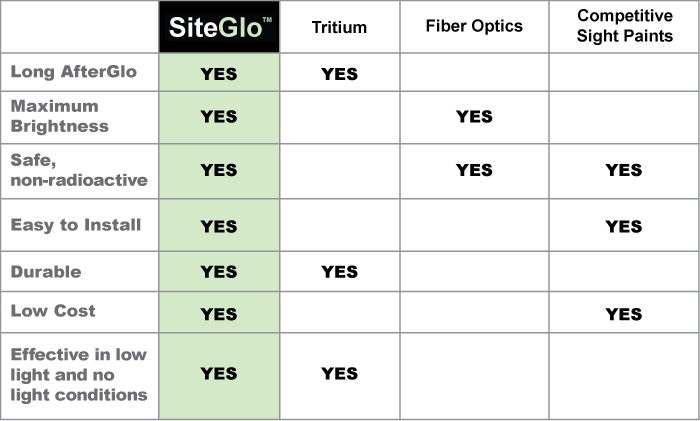700x421 pixels.
Task: Click Competitive Sight Paints YES for Low Cost
Action: (624, 314)
